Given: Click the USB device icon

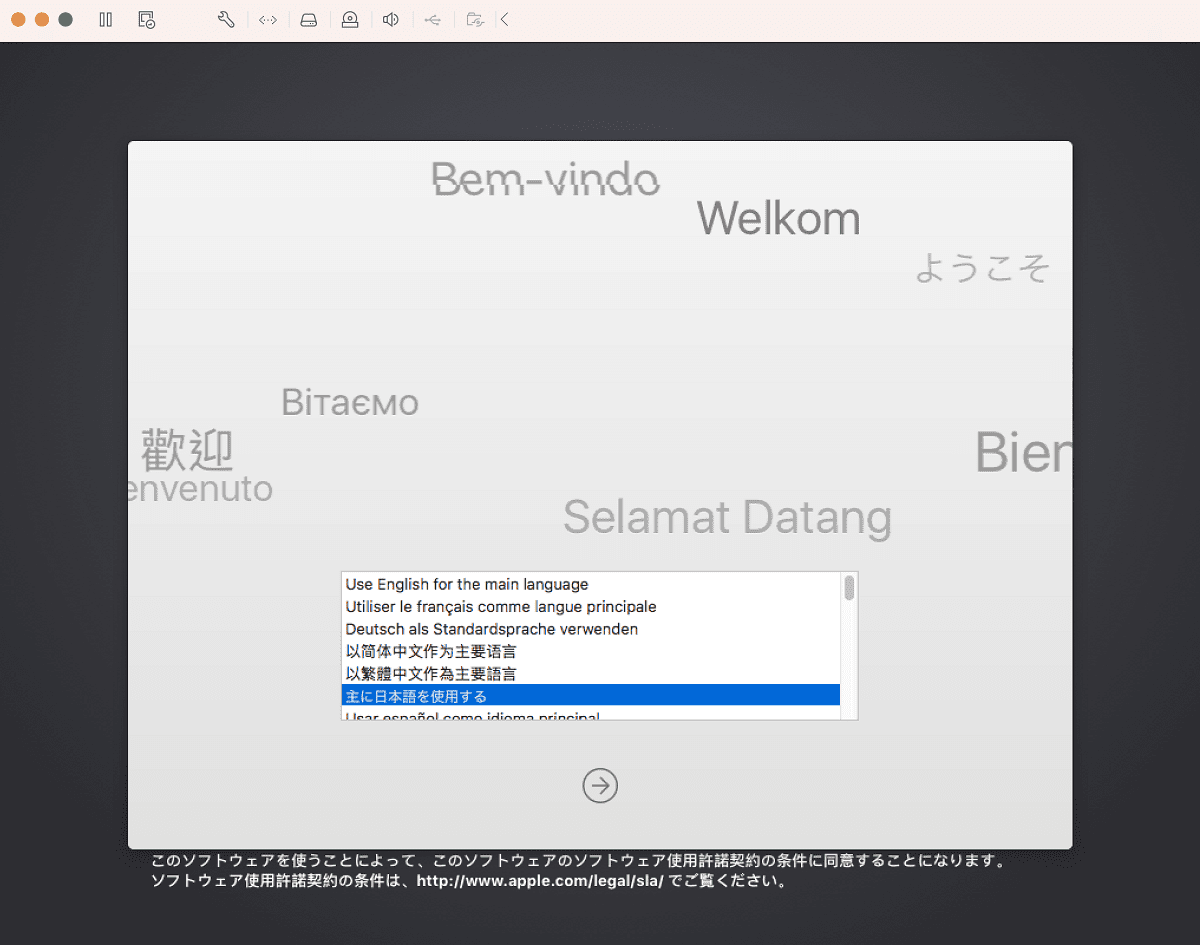Looking at the screenshot, I should 432,19.
